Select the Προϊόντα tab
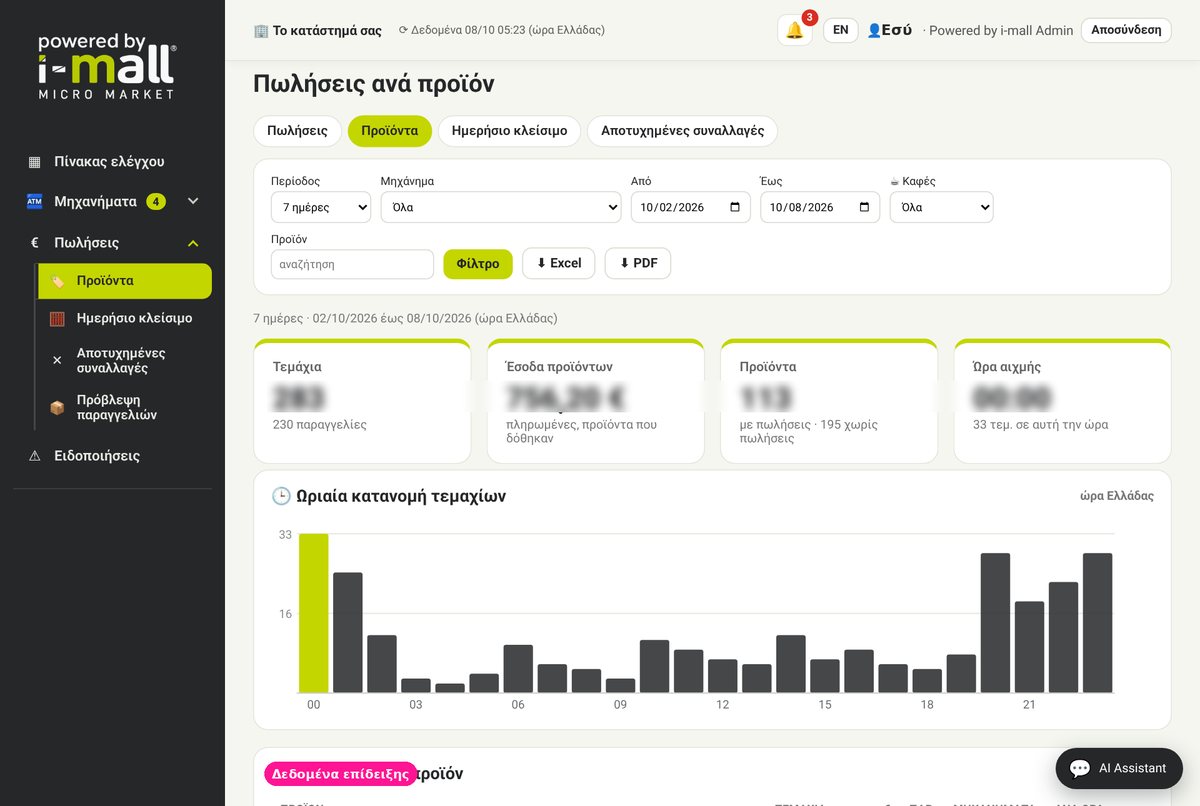 [390, 131]
